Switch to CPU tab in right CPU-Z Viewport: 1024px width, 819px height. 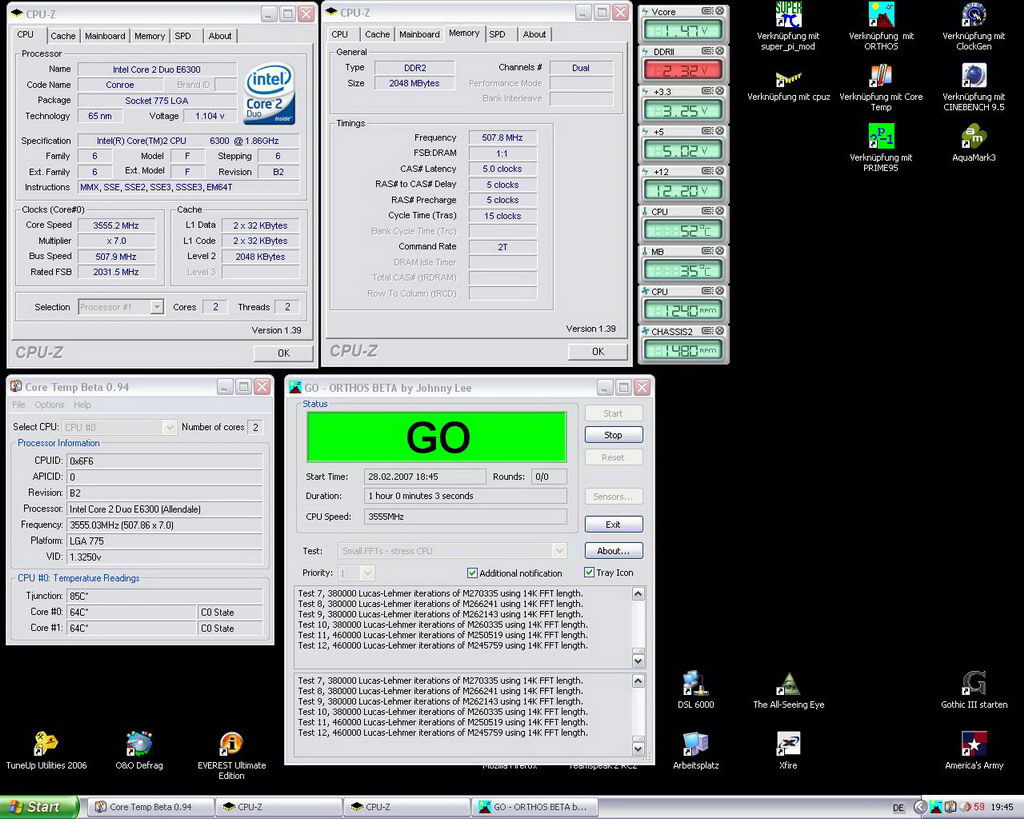340,34
